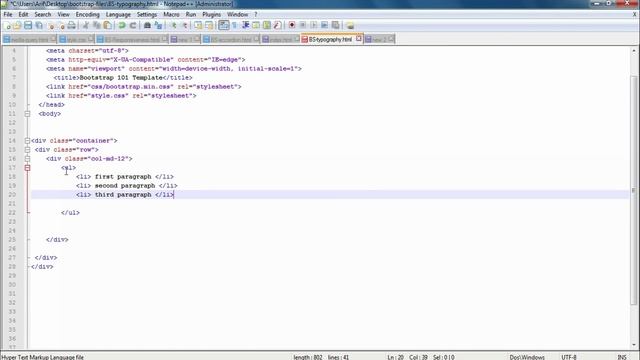The image size is (640, 360).
Task: Click the Zoom Out toolbar icon
Action: point(184,25)
